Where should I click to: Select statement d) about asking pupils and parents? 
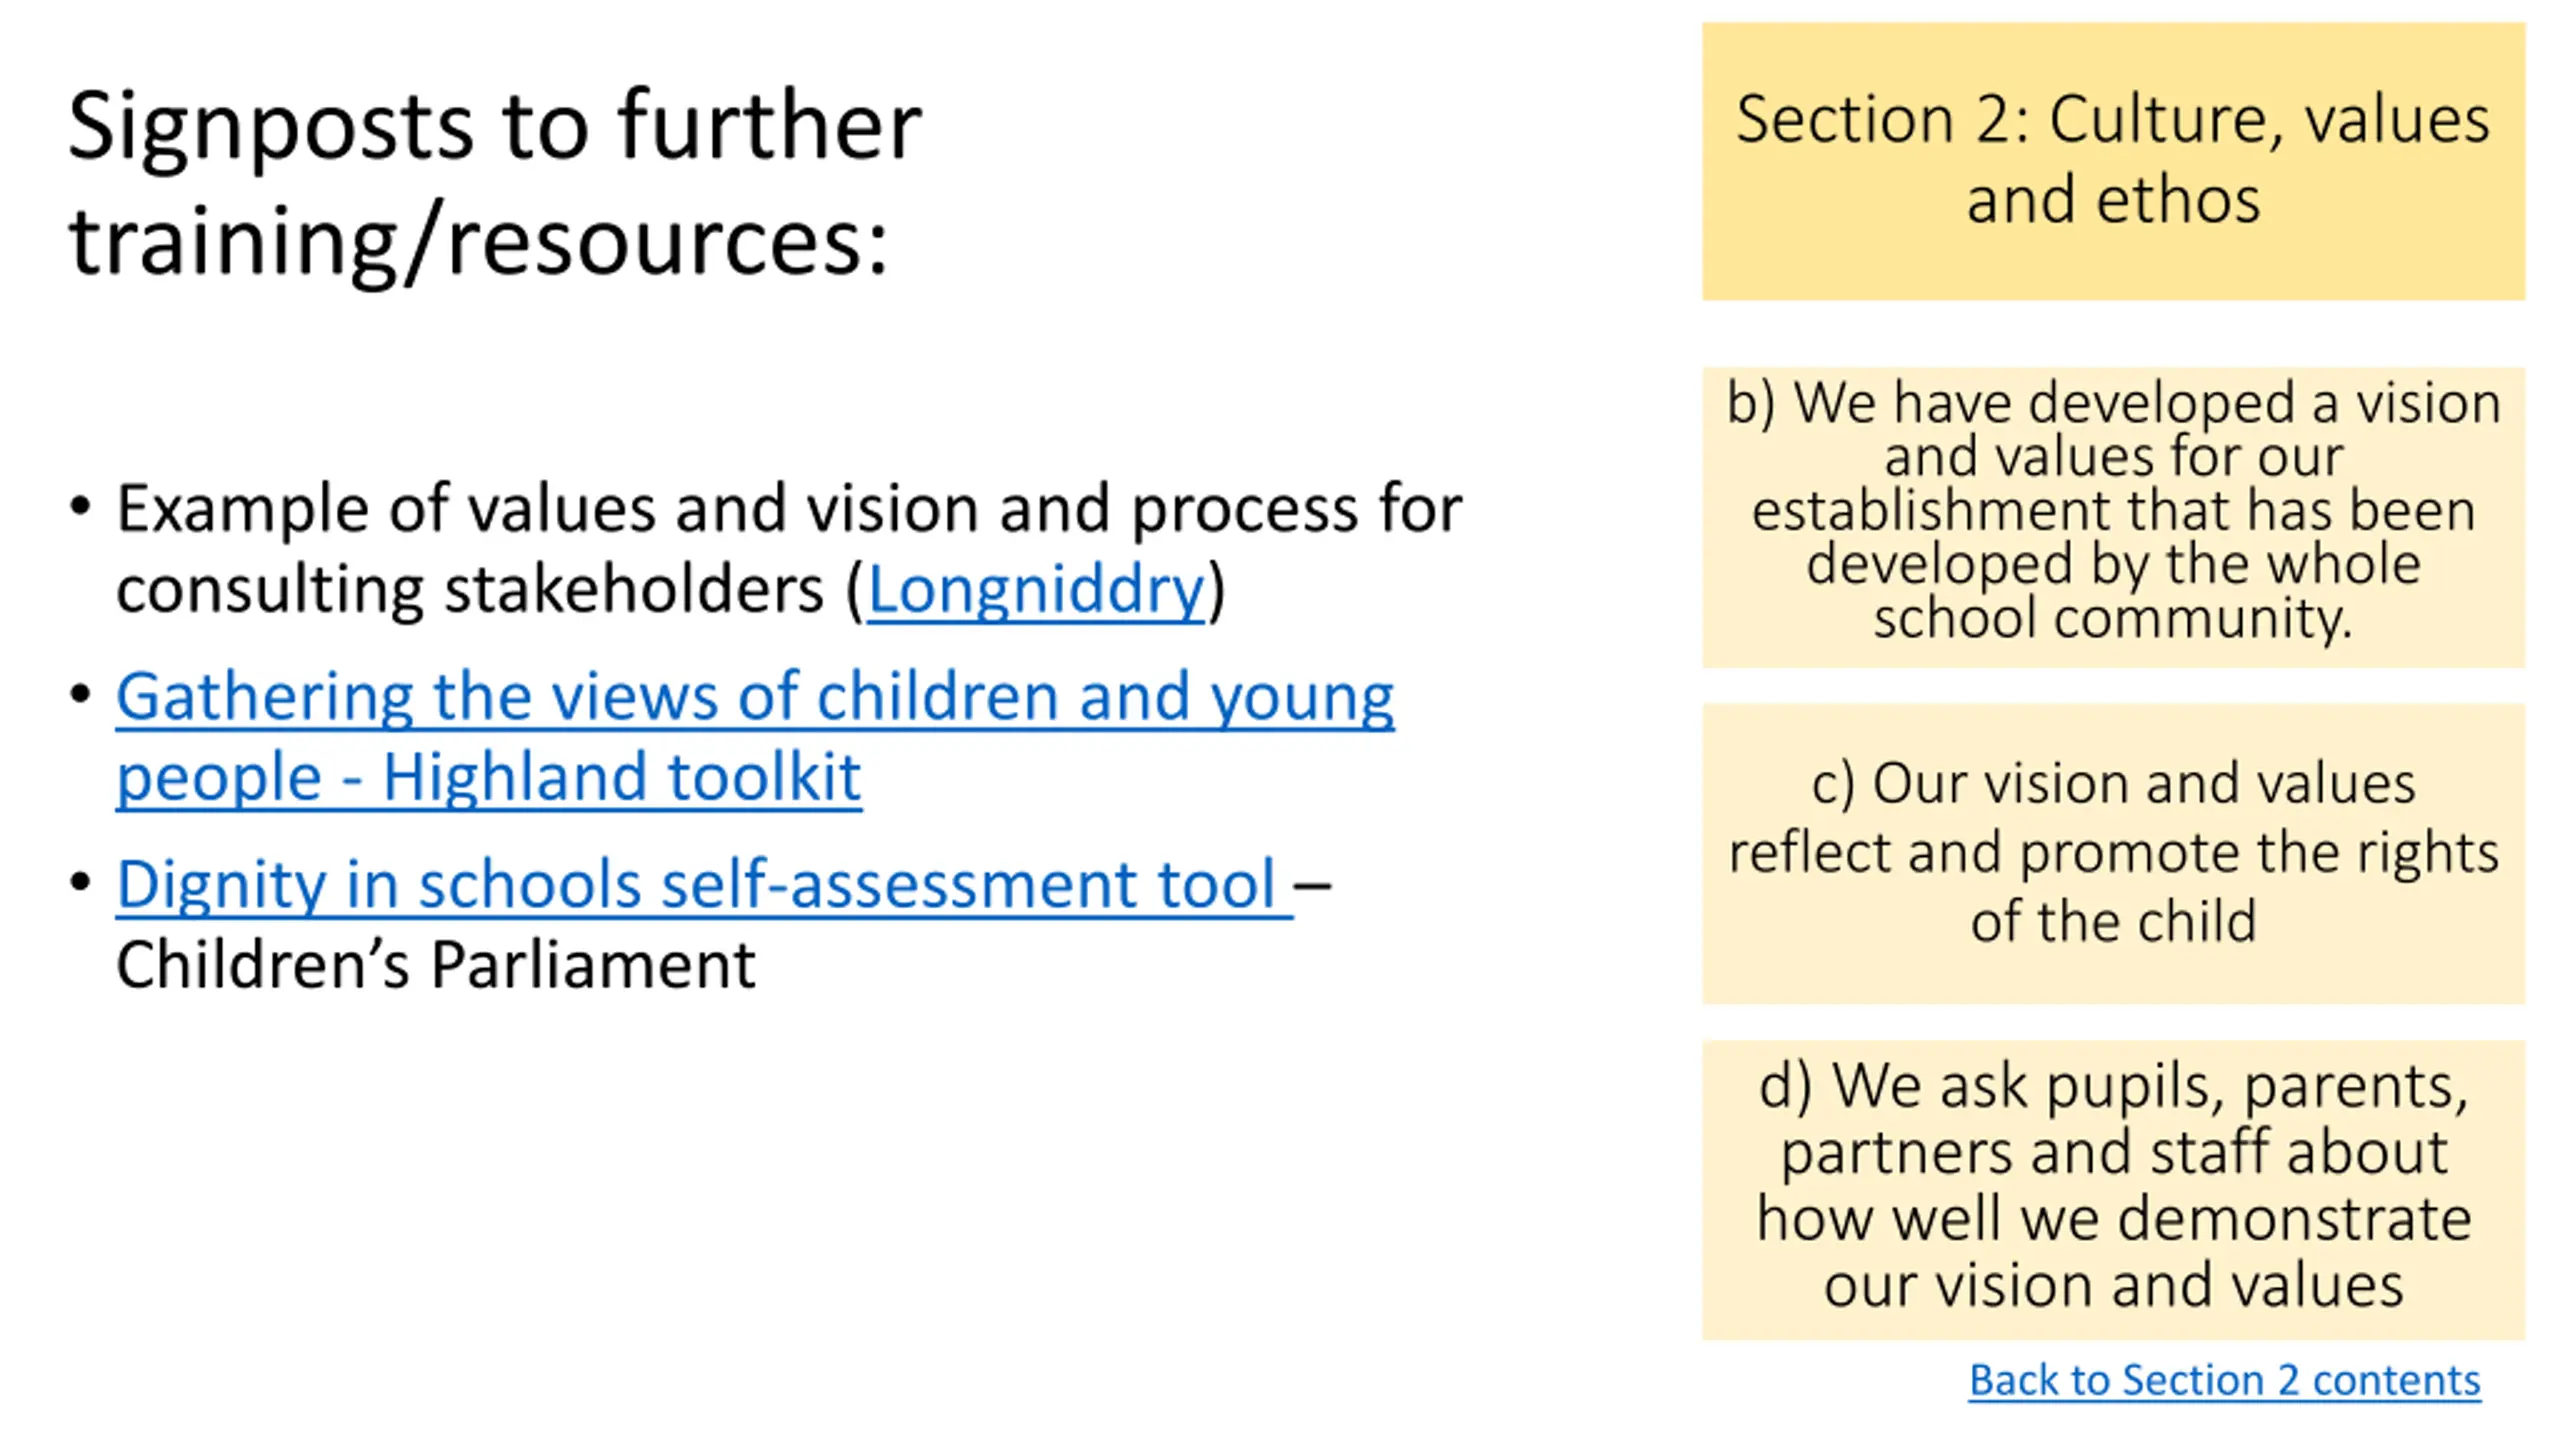[x=2113, y=1189]
